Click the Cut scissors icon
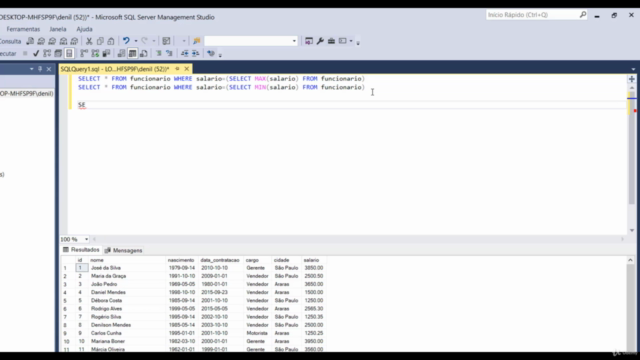The height and width of the screenshot is (360, 640). [89, 41]
